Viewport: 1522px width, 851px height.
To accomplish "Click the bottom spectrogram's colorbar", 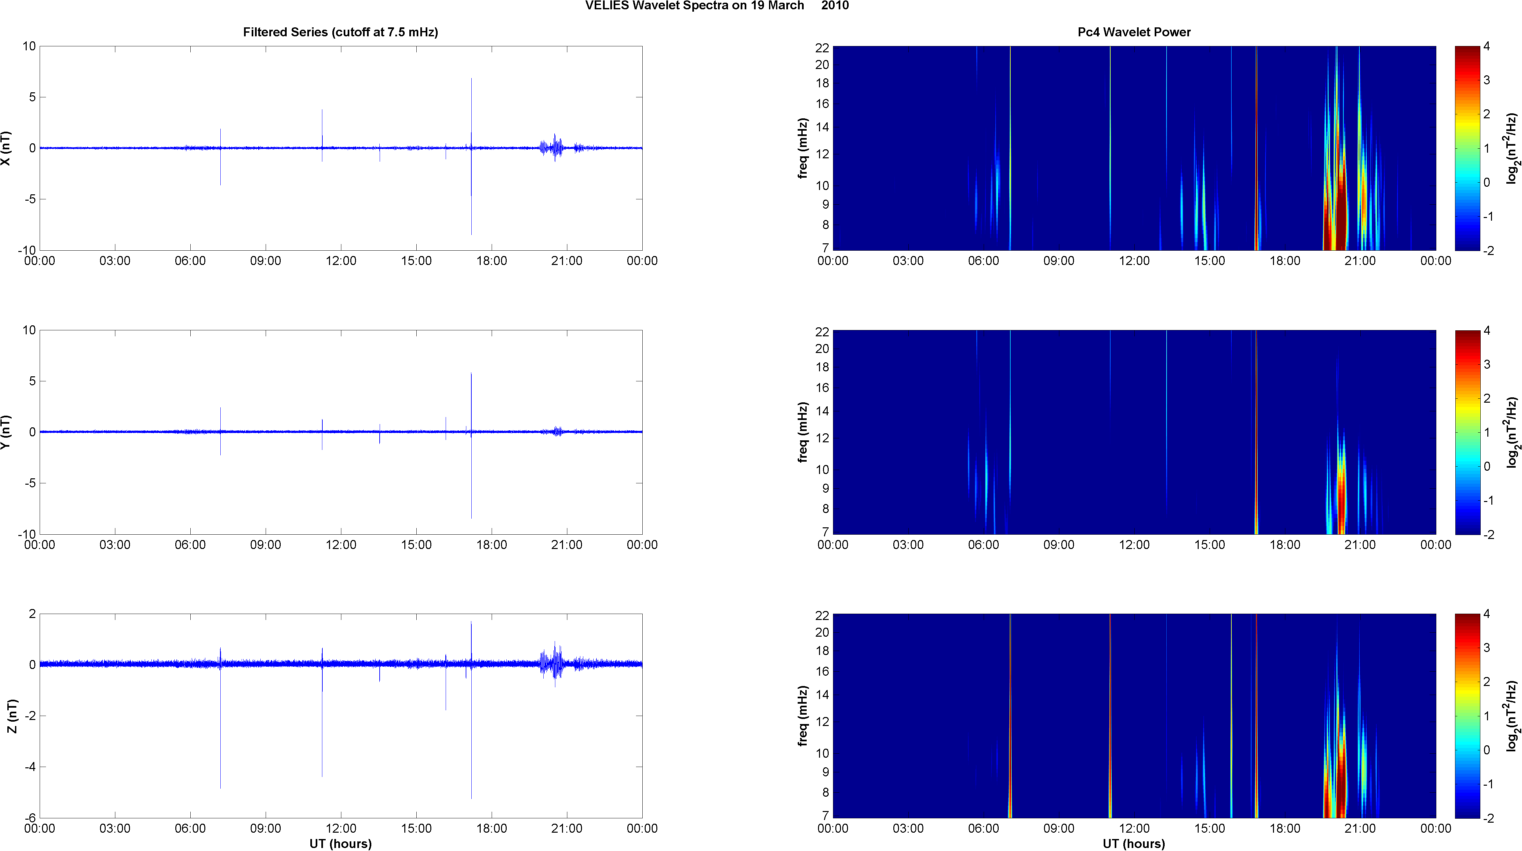I will pyautogui.click(x=1466, y=716).
